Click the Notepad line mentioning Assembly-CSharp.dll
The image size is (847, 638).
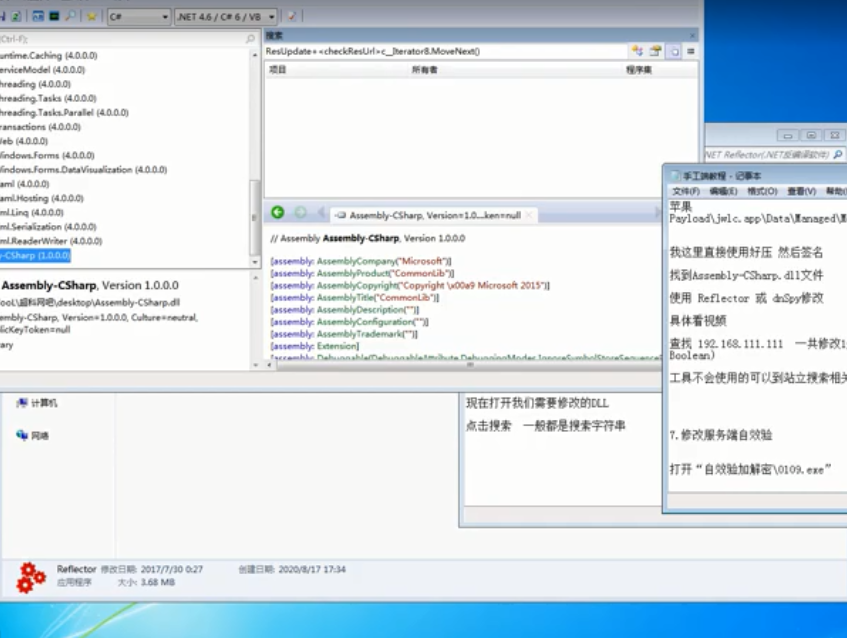coord(747,276)
